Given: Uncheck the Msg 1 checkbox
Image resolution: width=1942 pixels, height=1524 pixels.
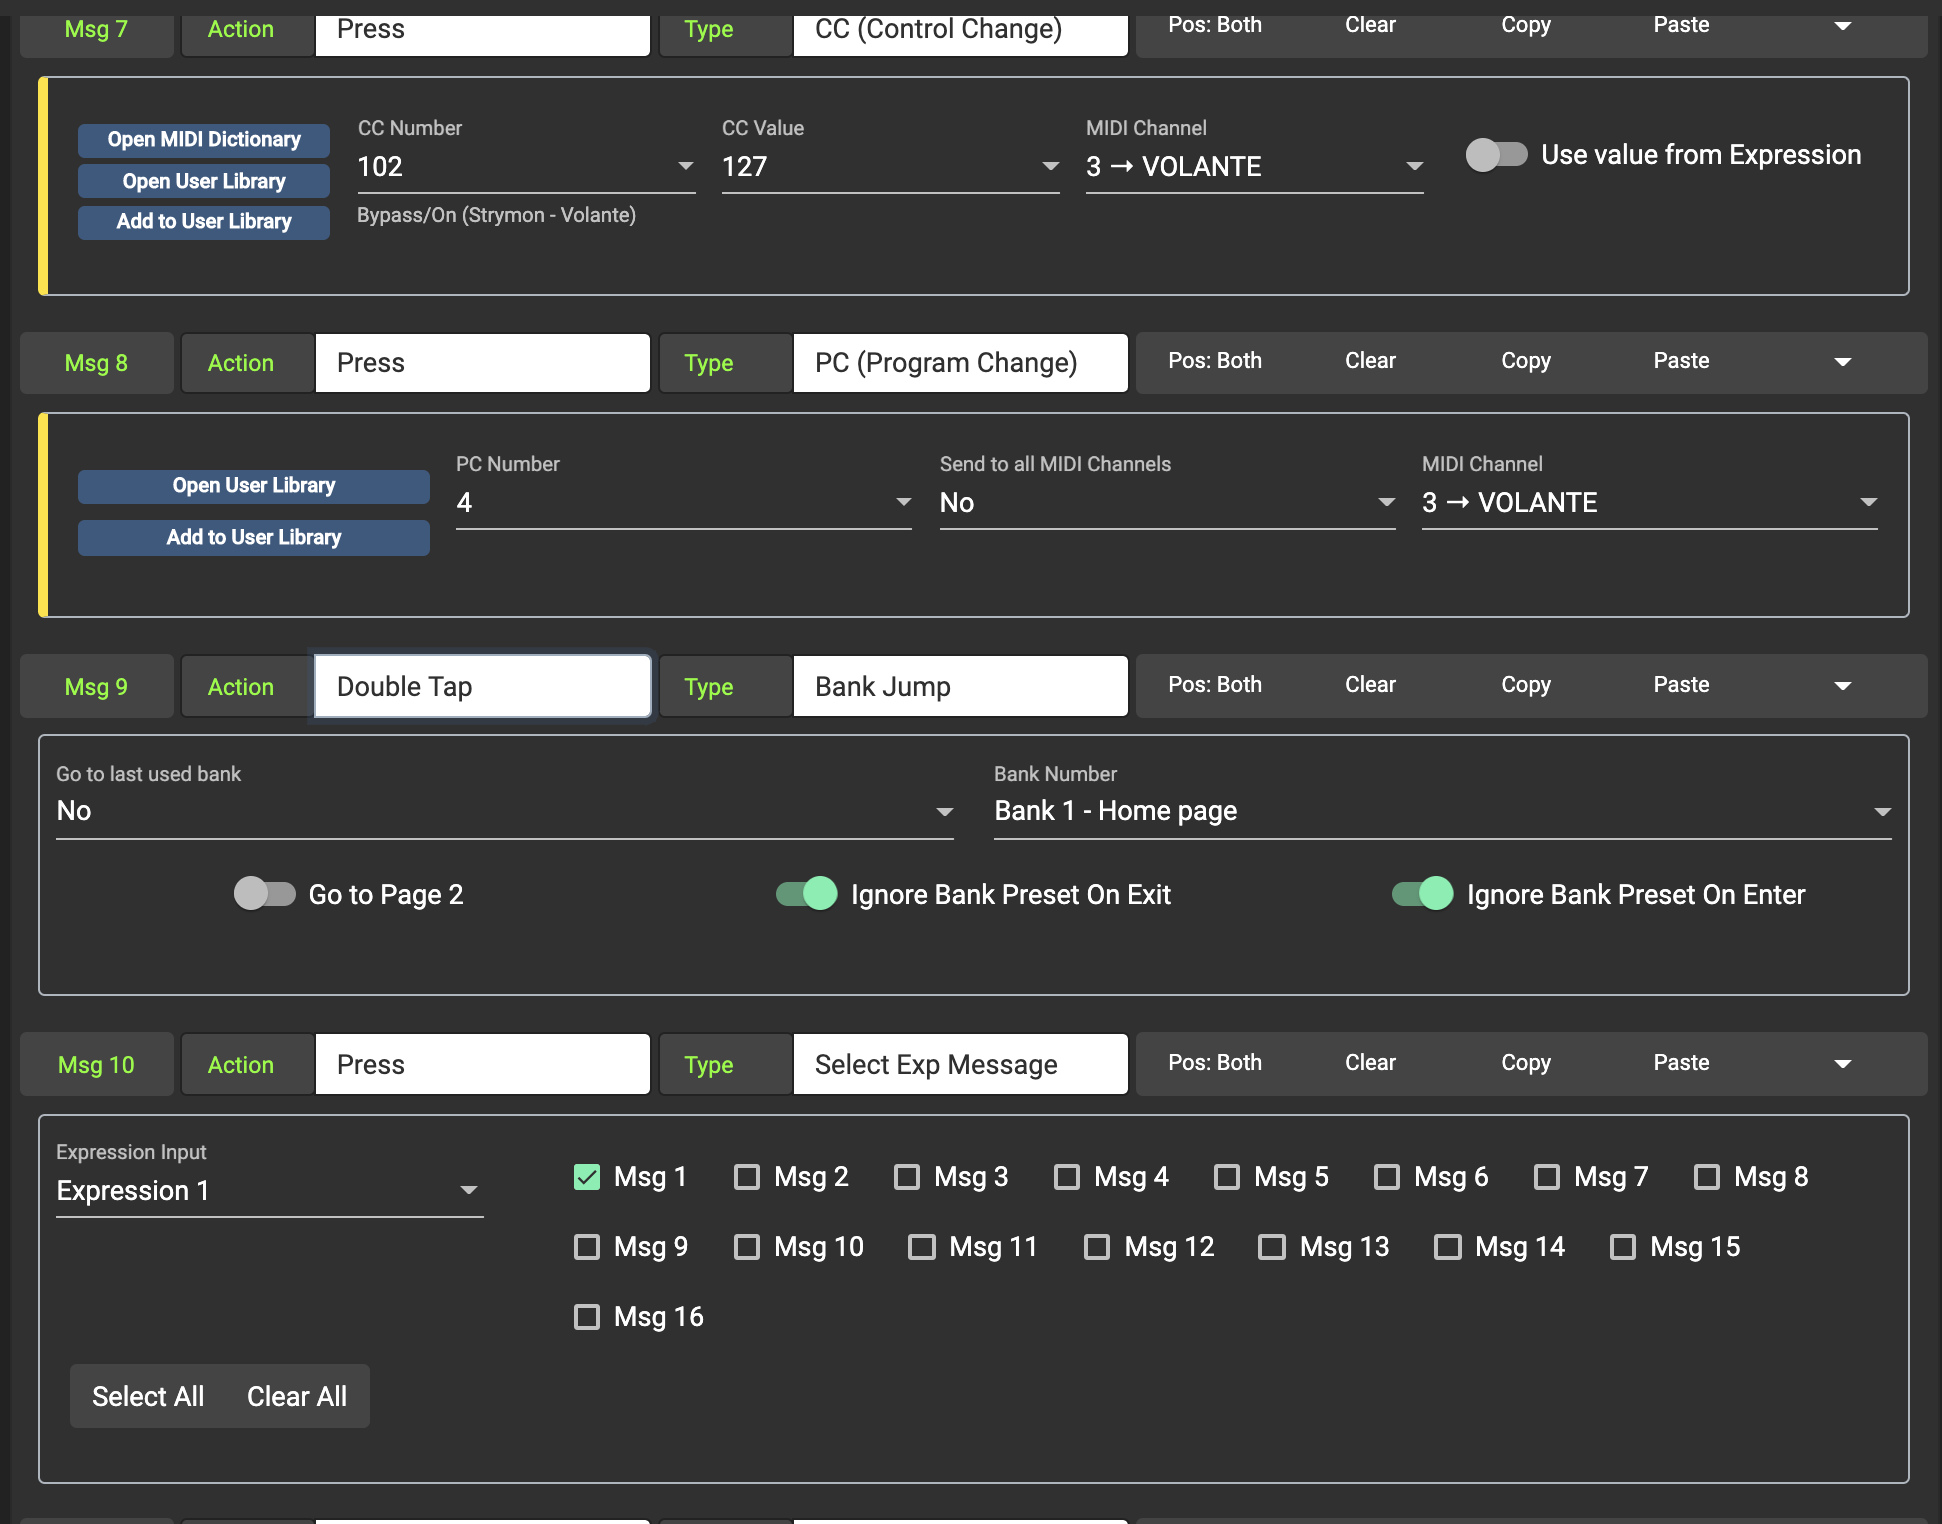Looking at the screenshot, I should pos(587,1177).
